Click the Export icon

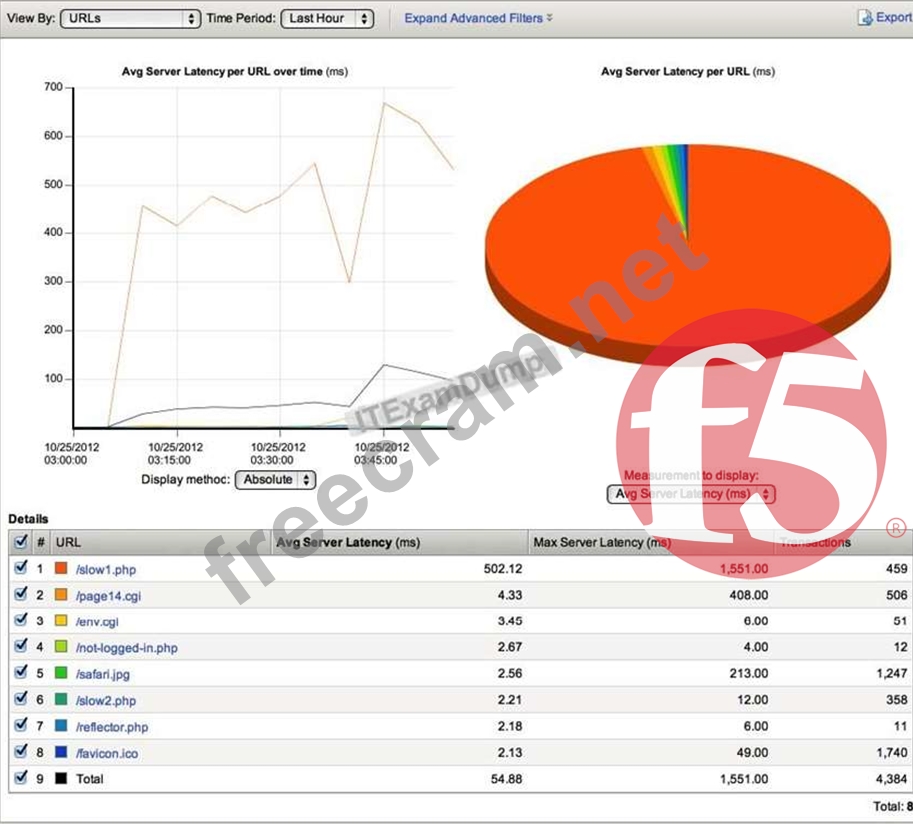[865, 17]
